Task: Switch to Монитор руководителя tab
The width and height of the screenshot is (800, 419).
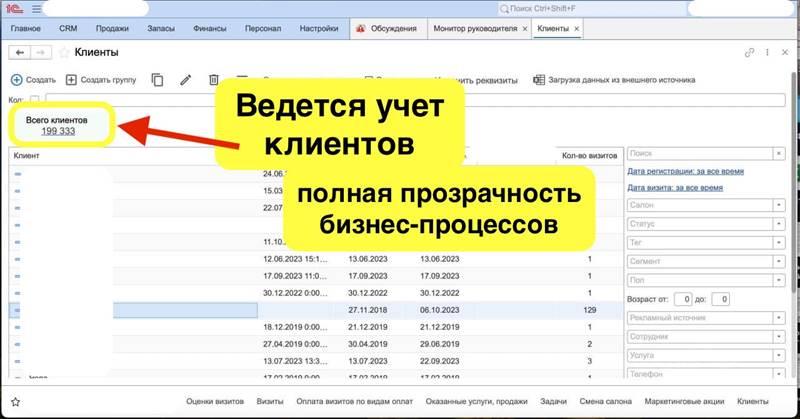Action: [x=475, y=29]
